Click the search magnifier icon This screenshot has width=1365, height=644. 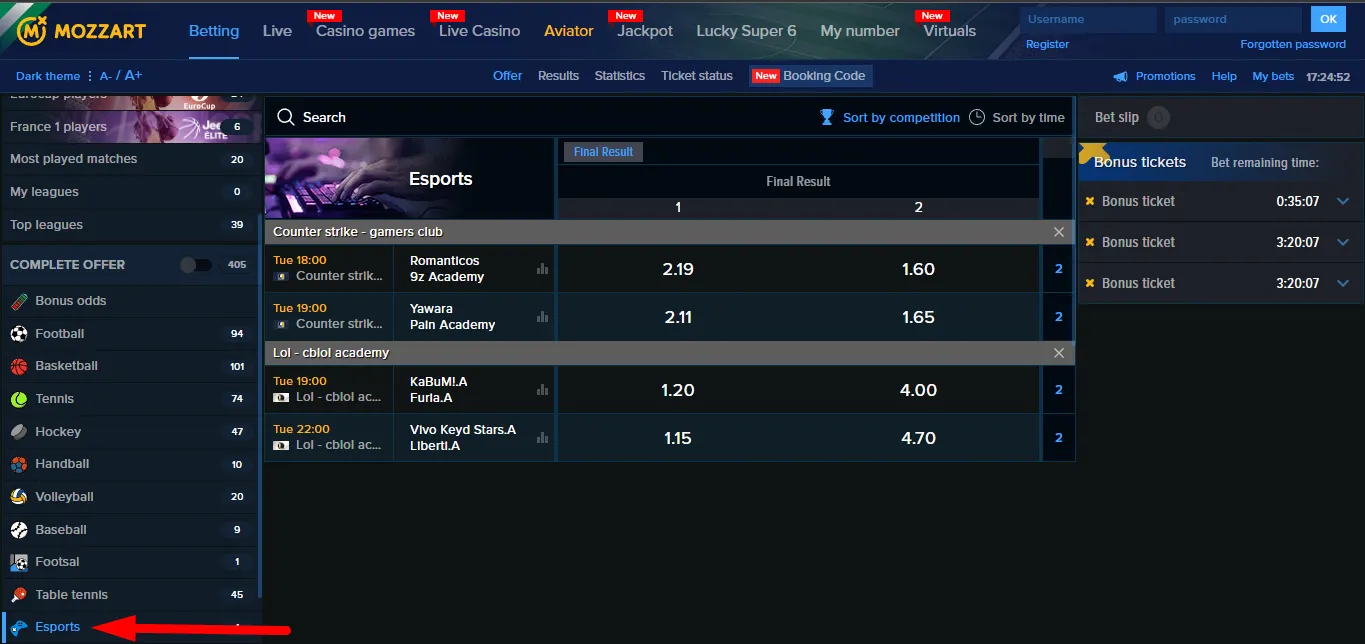point(286,117)
